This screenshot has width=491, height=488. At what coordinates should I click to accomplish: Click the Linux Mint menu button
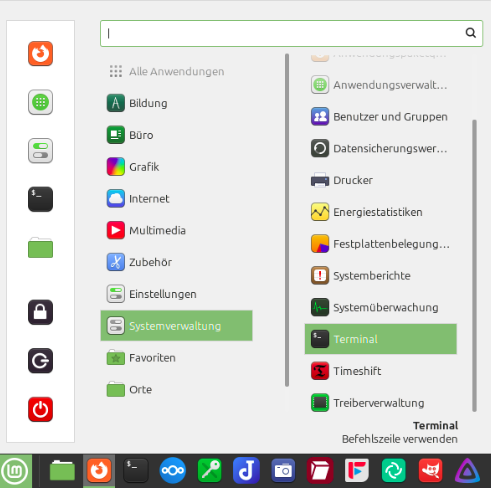16,471
